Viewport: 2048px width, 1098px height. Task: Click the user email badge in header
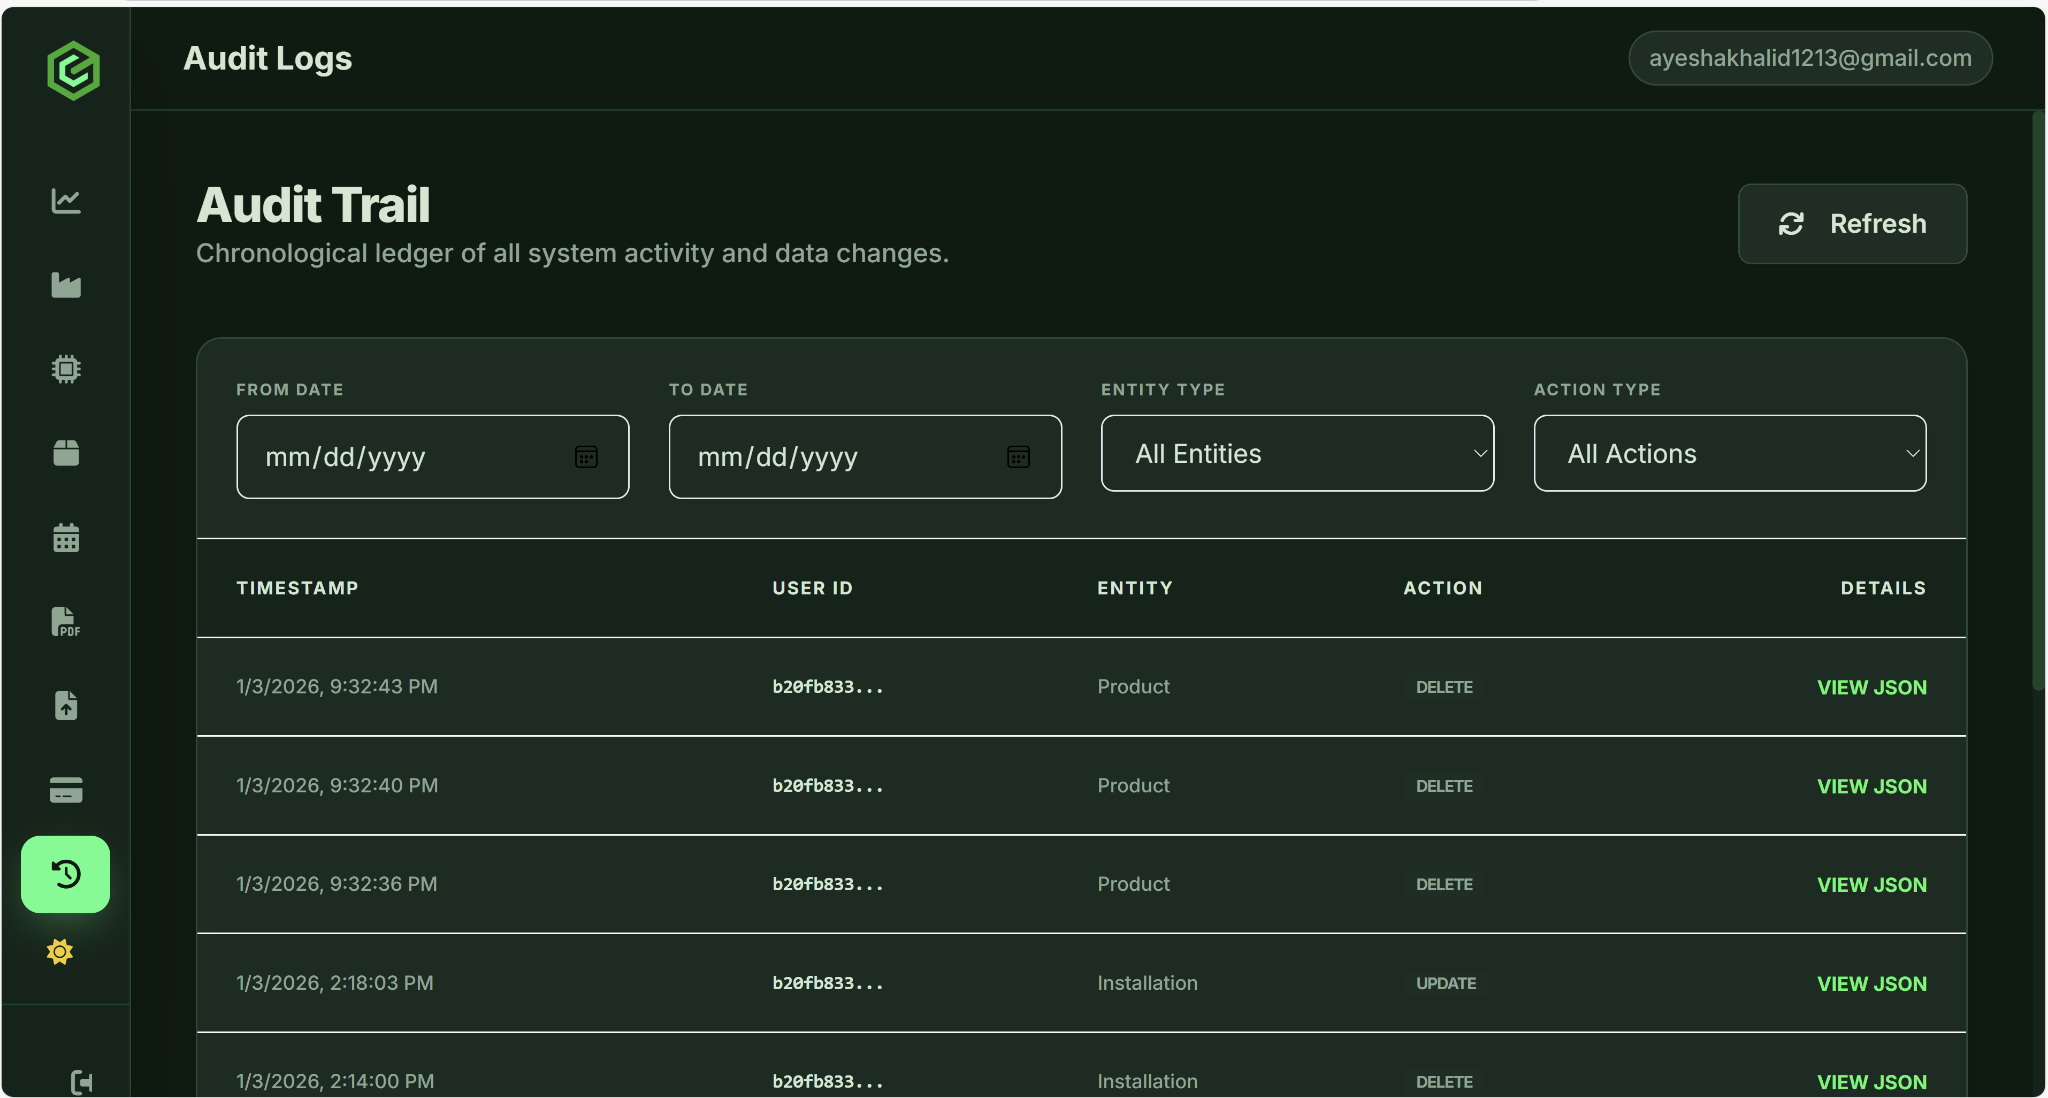[x=1810, y=58]
